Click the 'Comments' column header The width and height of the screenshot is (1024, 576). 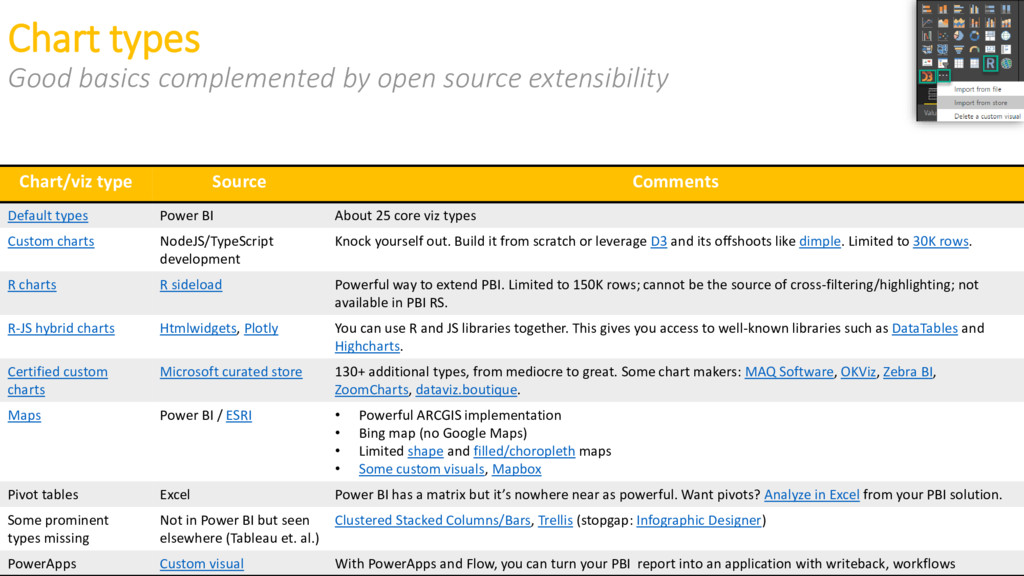point(675,182)
